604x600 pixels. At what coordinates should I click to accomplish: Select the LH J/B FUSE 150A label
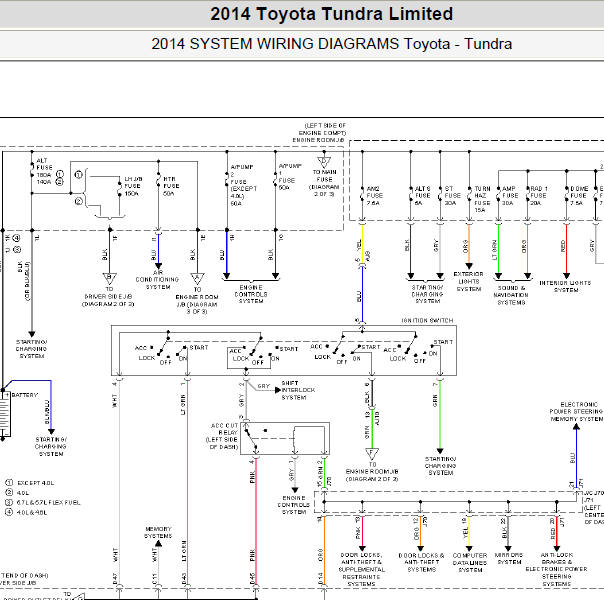click(133, 186)
